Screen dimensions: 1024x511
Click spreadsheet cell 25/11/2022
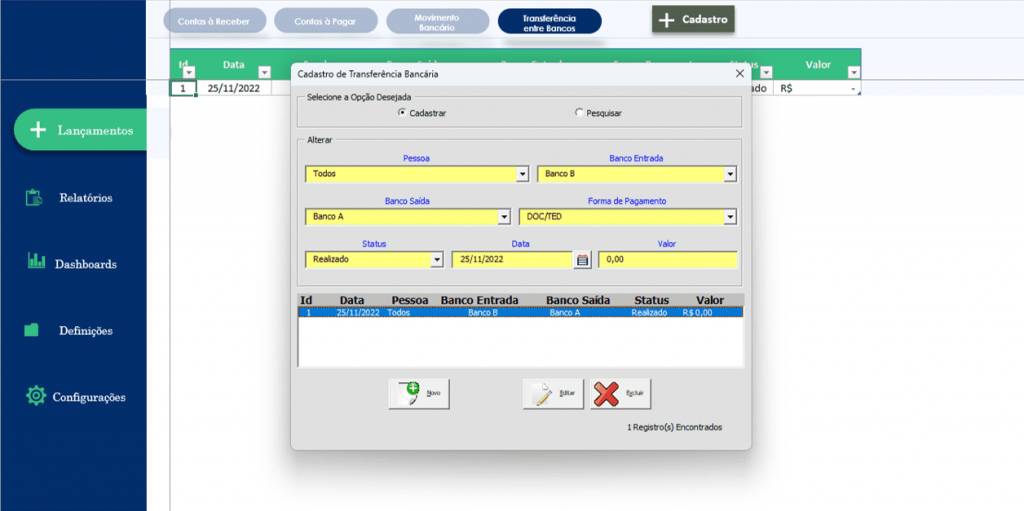tap(234, 88)
